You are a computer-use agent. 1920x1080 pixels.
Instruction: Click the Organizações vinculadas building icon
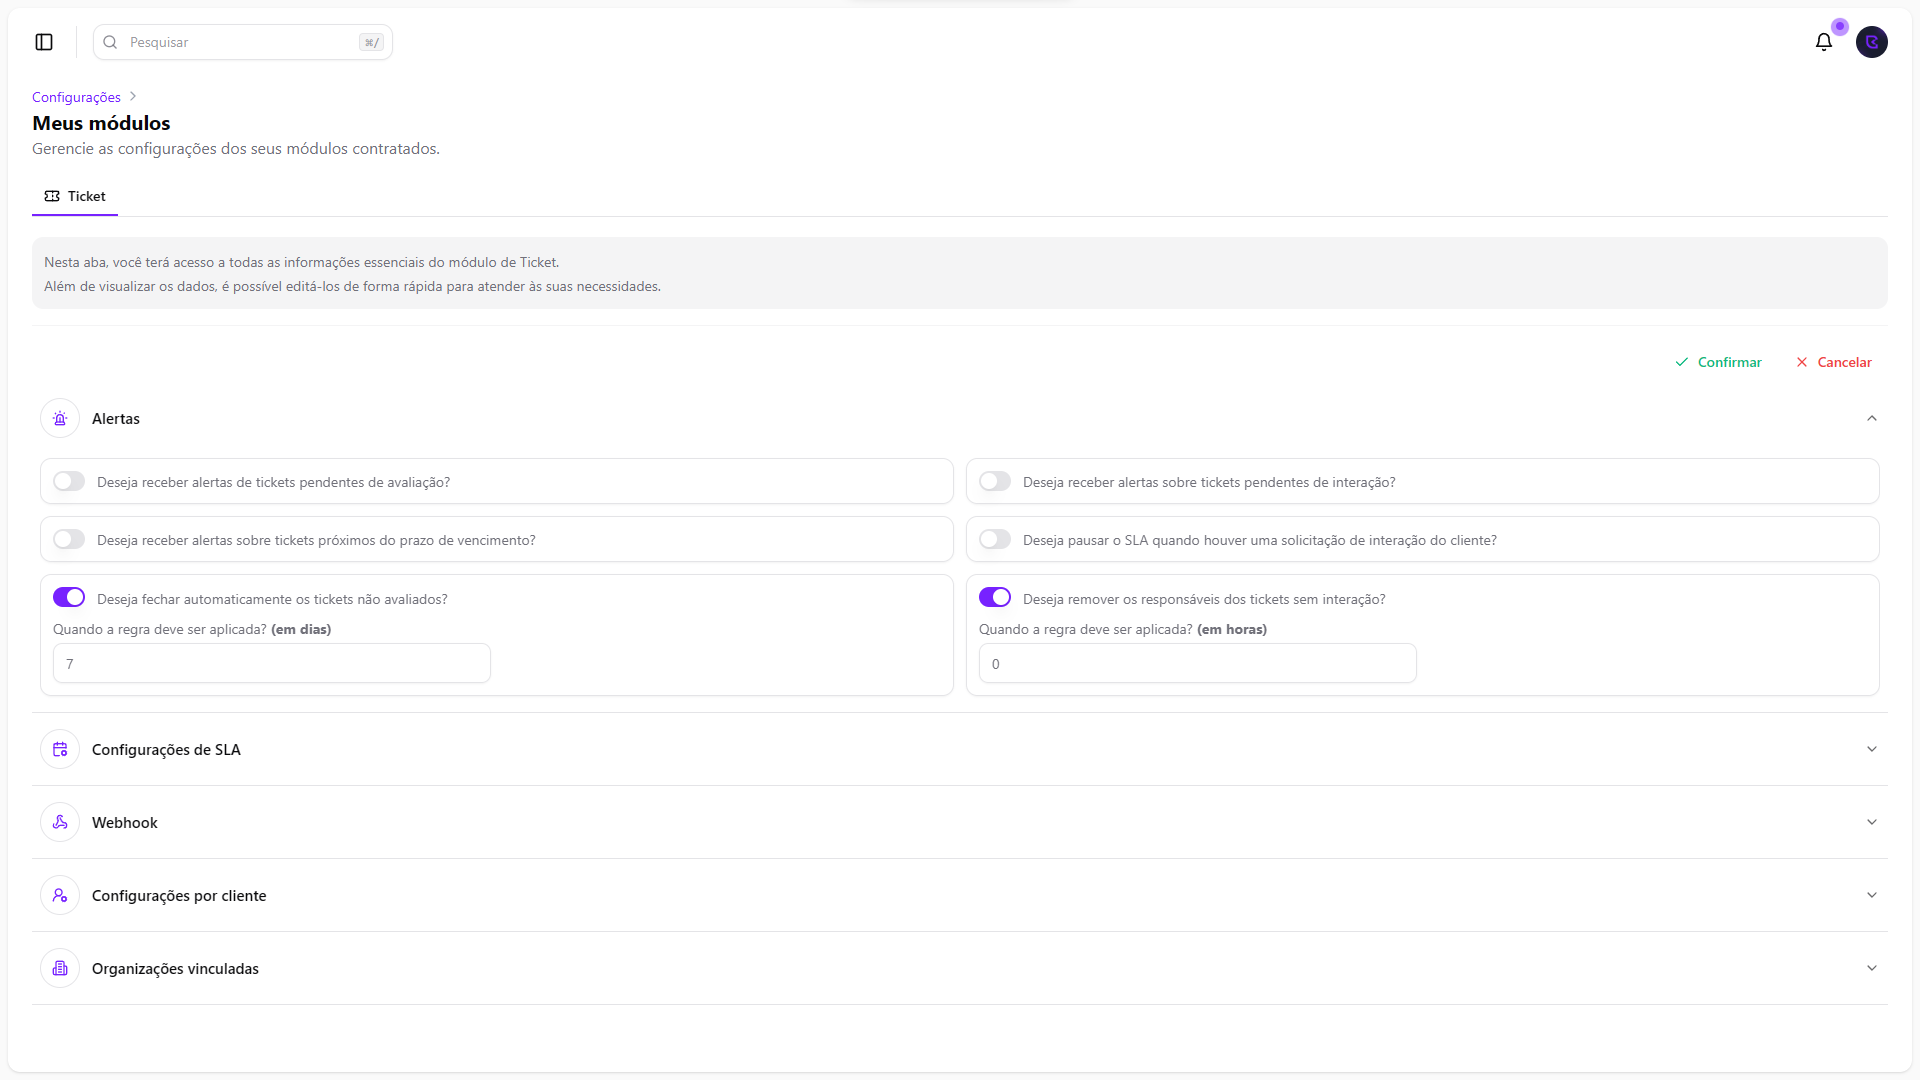click(60, 969)
